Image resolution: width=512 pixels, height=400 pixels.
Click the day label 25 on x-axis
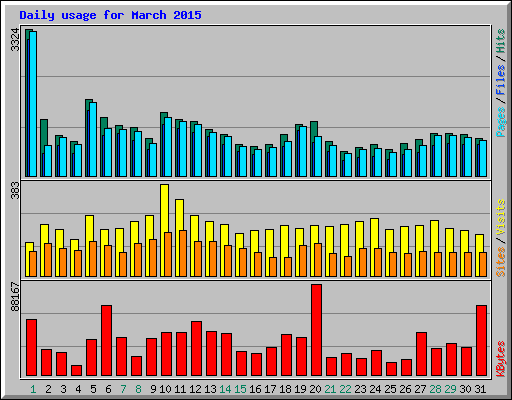[x=390, y=389]
